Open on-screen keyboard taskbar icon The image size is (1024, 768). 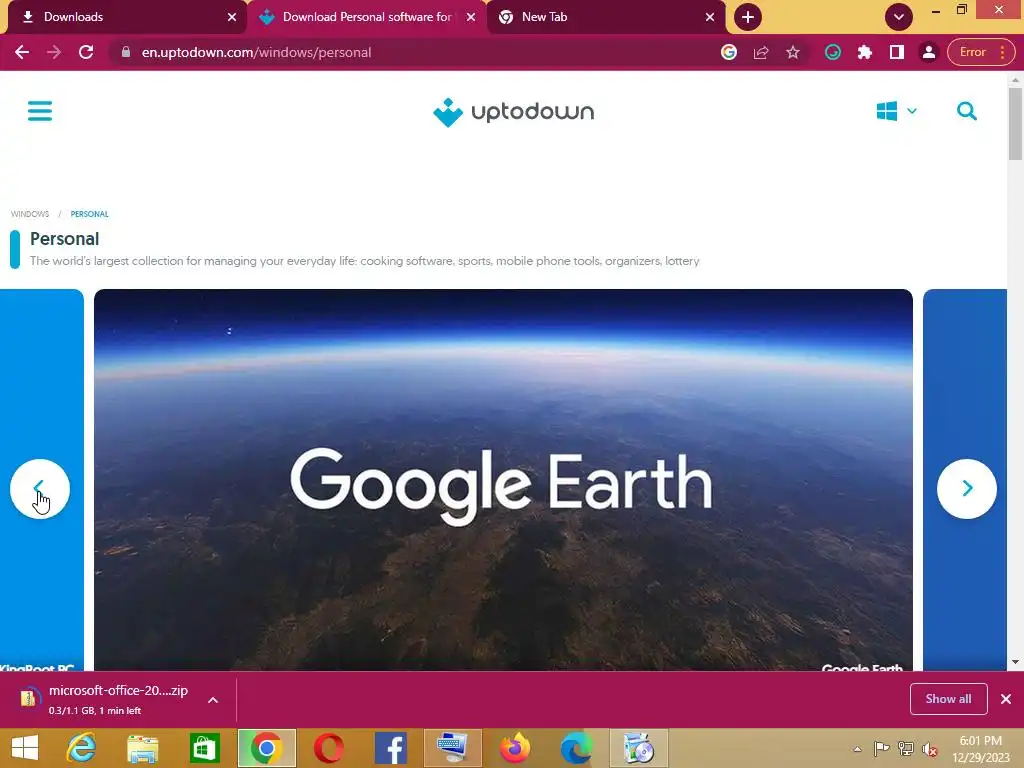click(x=453, y=748)
